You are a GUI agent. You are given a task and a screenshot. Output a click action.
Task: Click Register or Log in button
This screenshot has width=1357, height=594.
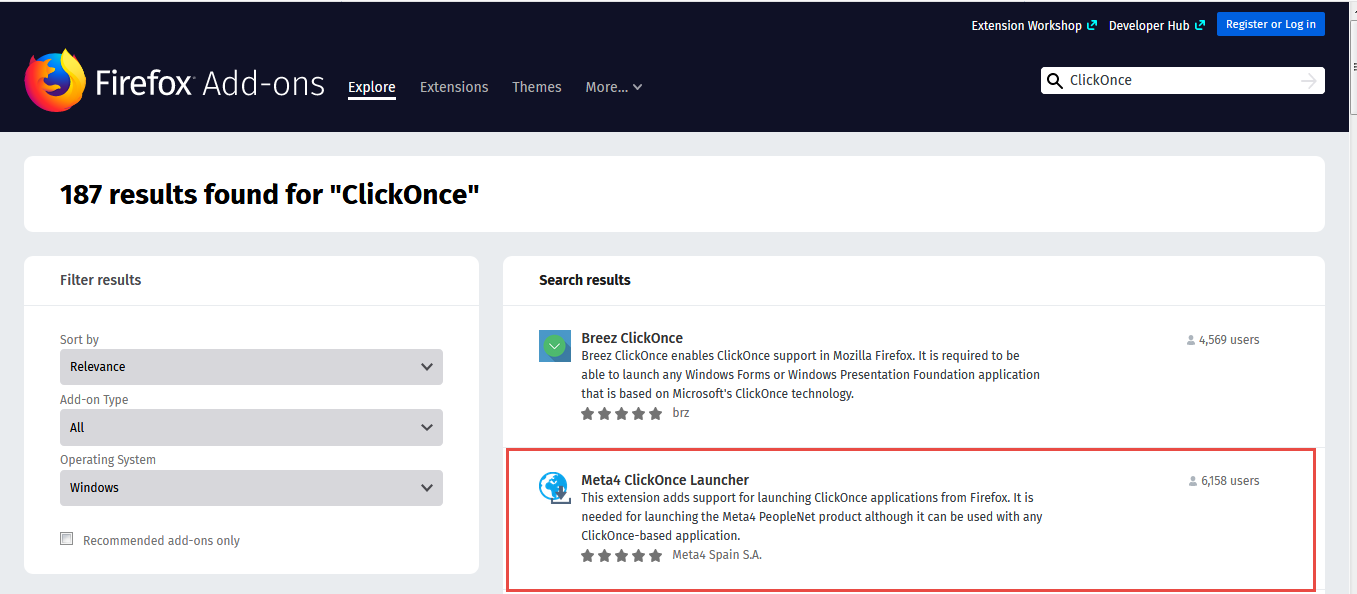[x=1270, y=24]
